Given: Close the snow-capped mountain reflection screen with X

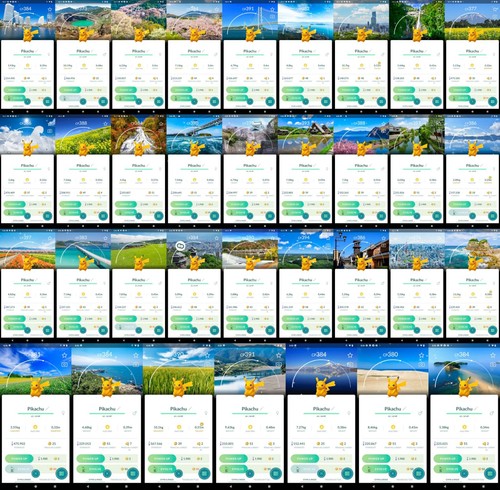Looking at the screenshot, I should pos(321,473).
